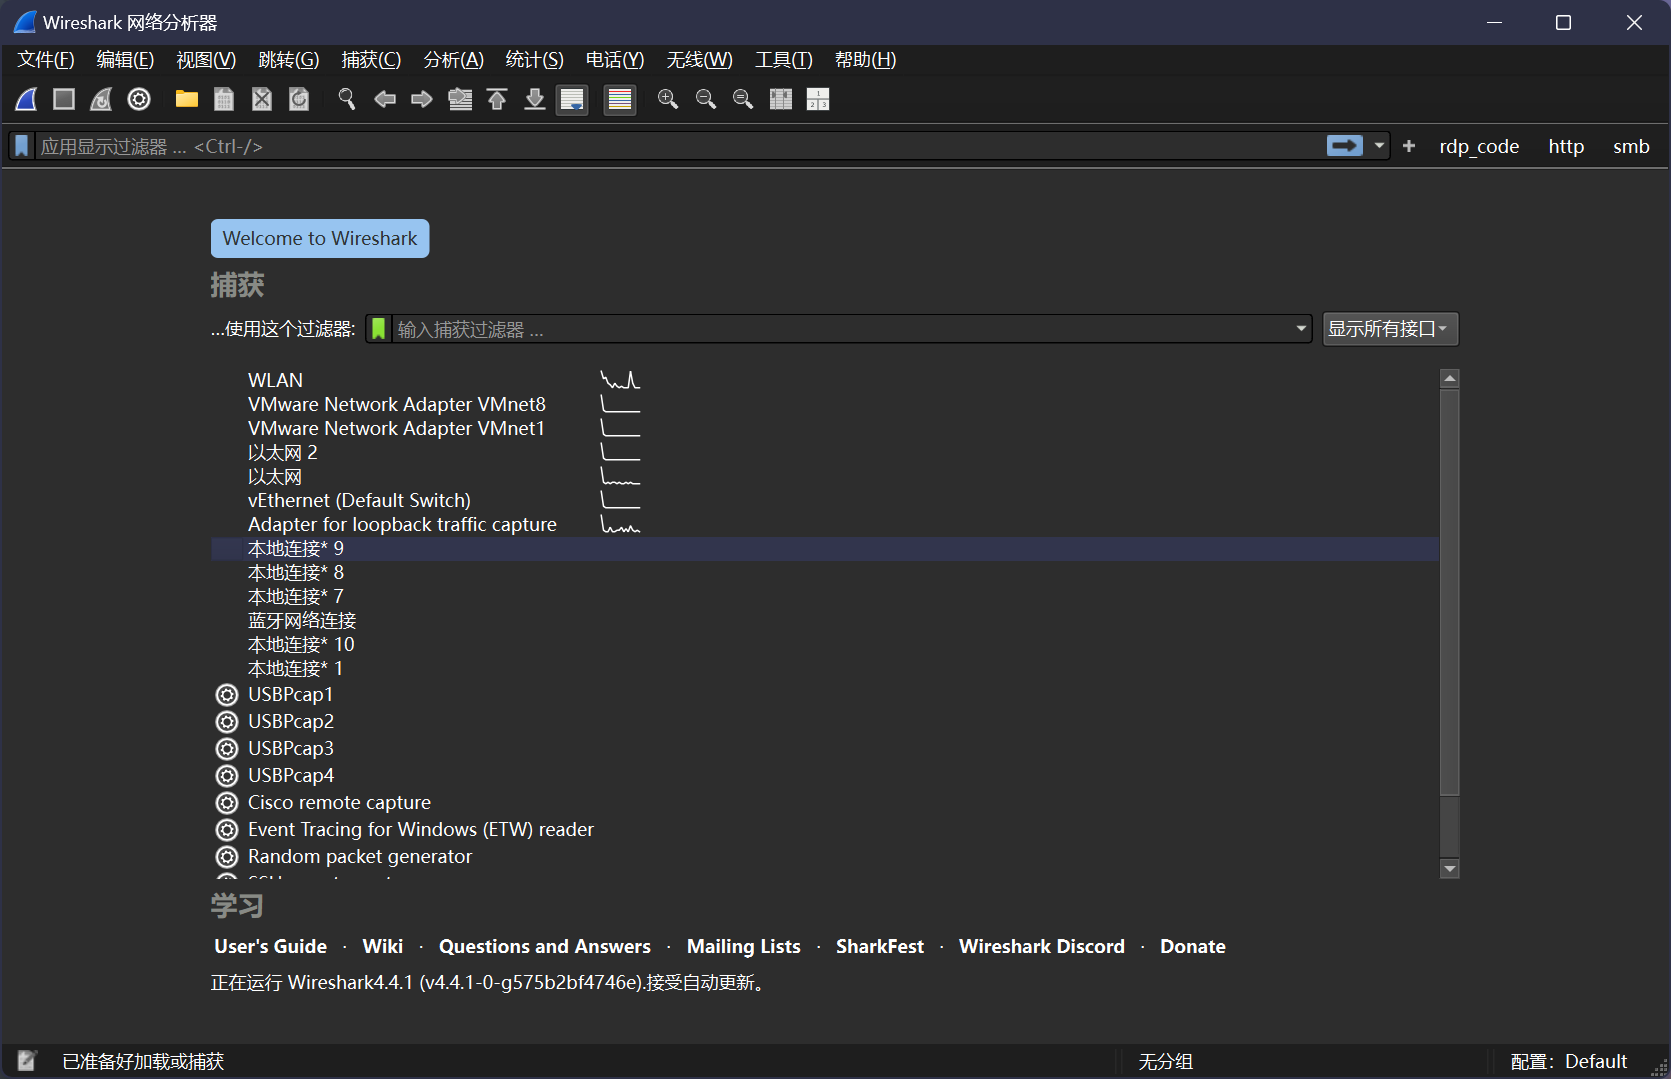This screenshot has height=1079, width=1671.
Task: Expand the display filter history dropdown arrow
Action: [x=1380, y=146]
